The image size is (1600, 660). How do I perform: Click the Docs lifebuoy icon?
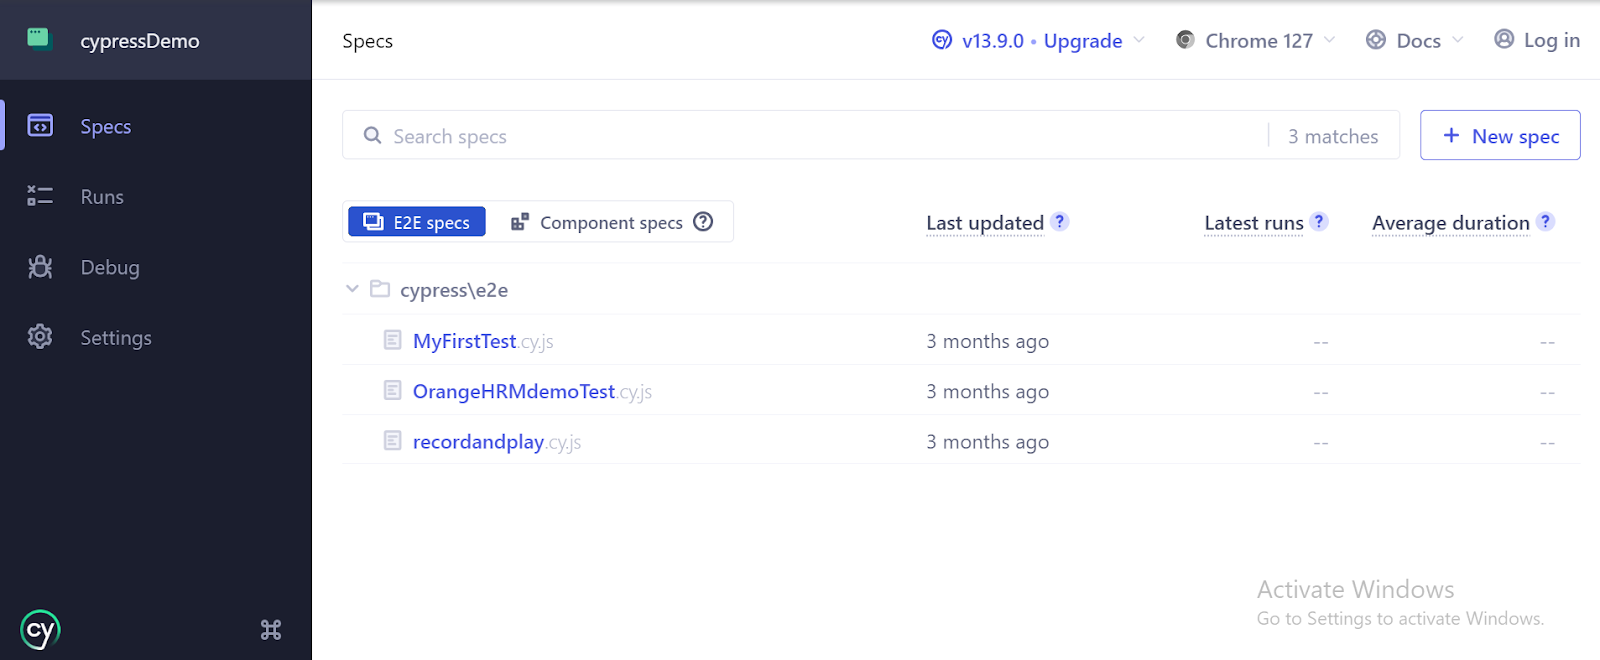coord(1376,40)
